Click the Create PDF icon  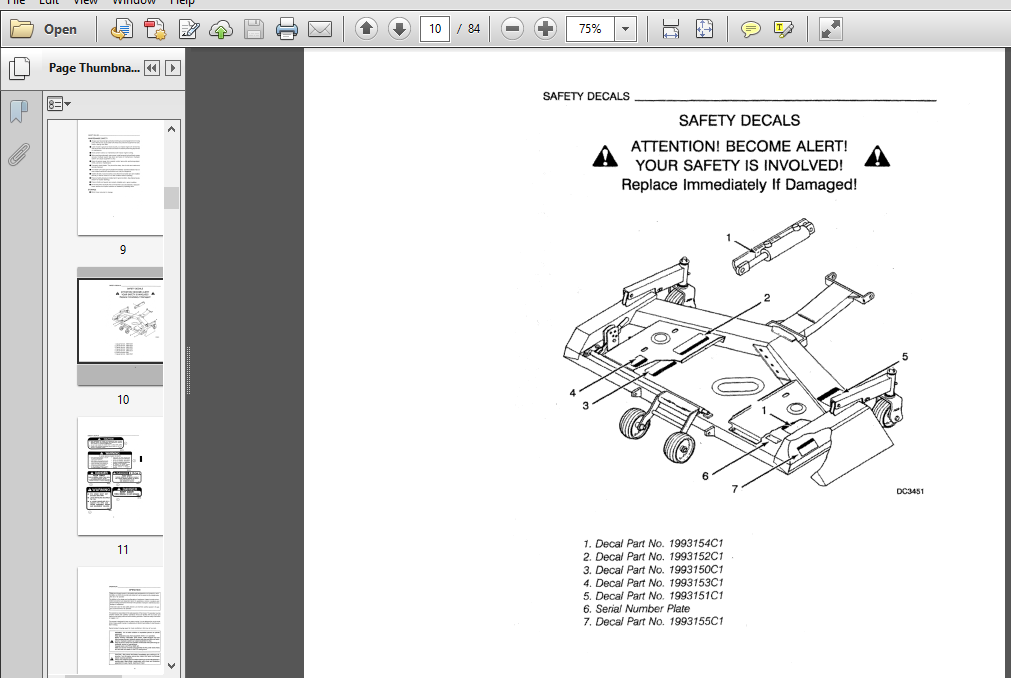pos(155,29)
